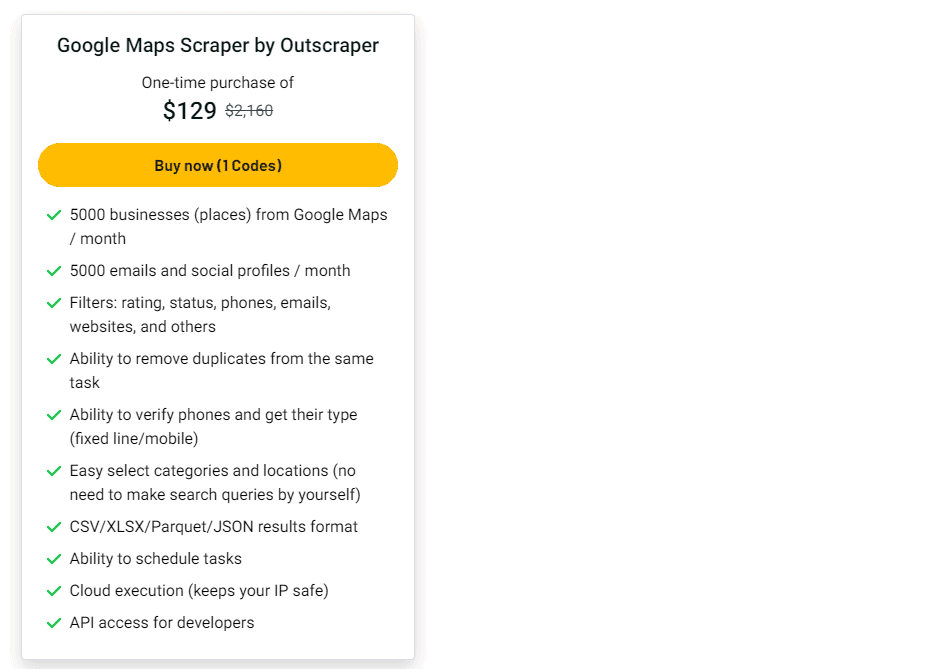Select the checkmark next to categories and locations

[55, 471]
